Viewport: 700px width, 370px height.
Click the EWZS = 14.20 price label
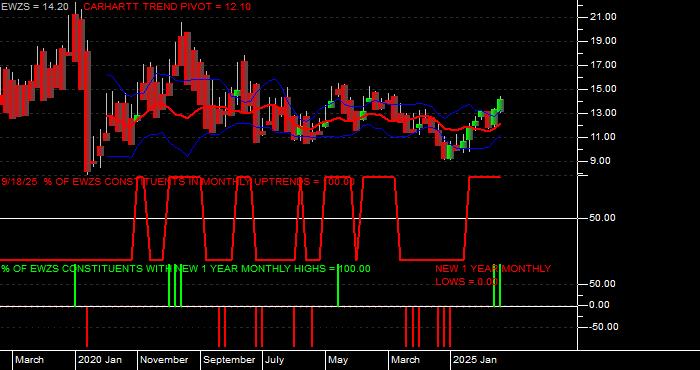(35, 7)
